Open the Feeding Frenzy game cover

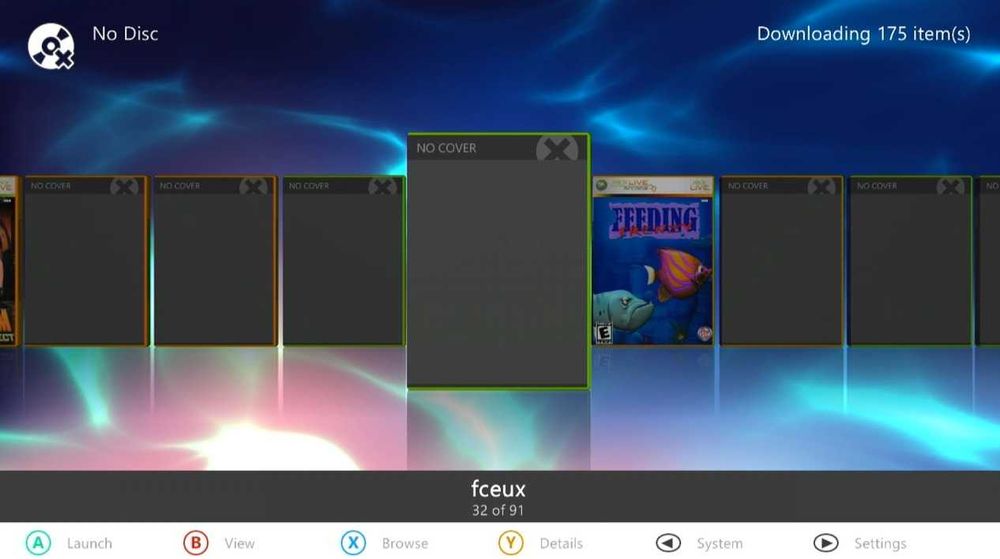tap(653, 261)
